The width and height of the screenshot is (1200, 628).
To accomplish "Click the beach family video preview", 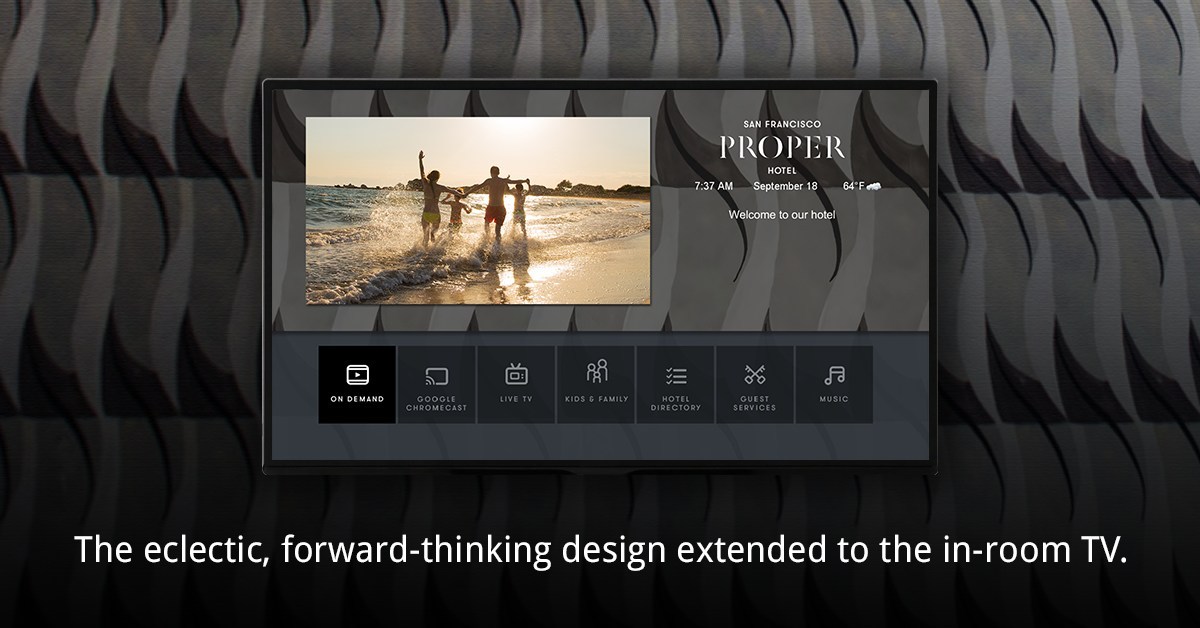I will 477,210.
